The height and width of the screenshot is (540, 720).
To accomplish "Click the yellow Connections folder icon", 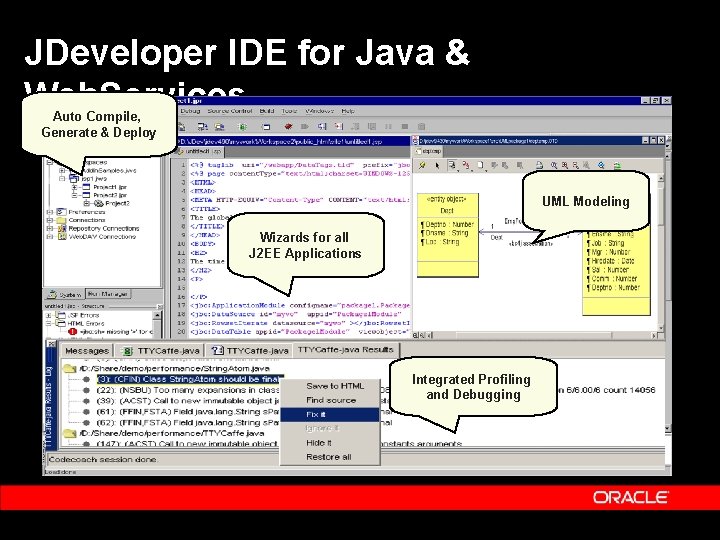I will point(61,220).
